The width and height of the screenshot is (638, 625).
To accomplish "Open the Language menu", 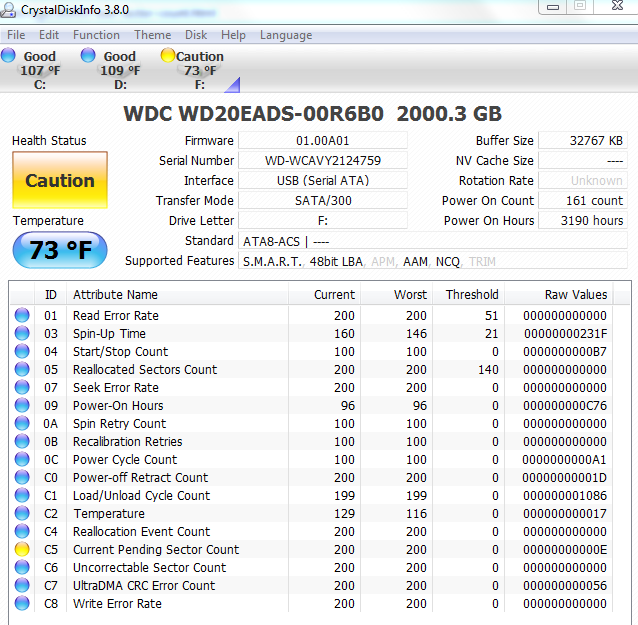I will [x=286, y=35].
